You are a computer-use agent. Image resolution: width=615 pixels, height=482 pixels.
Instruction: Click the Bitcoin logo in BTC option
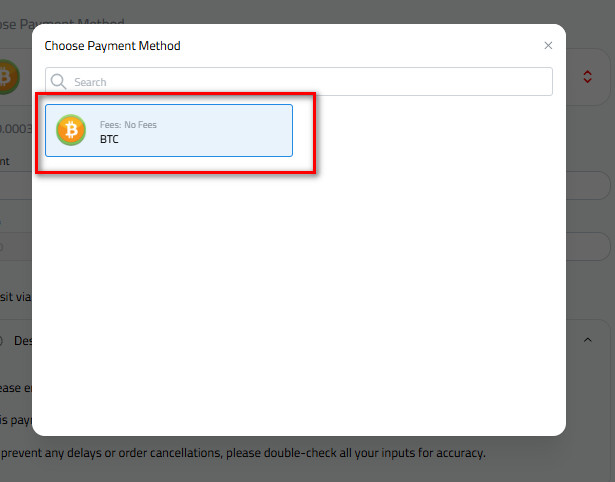[x=71, y=130]
